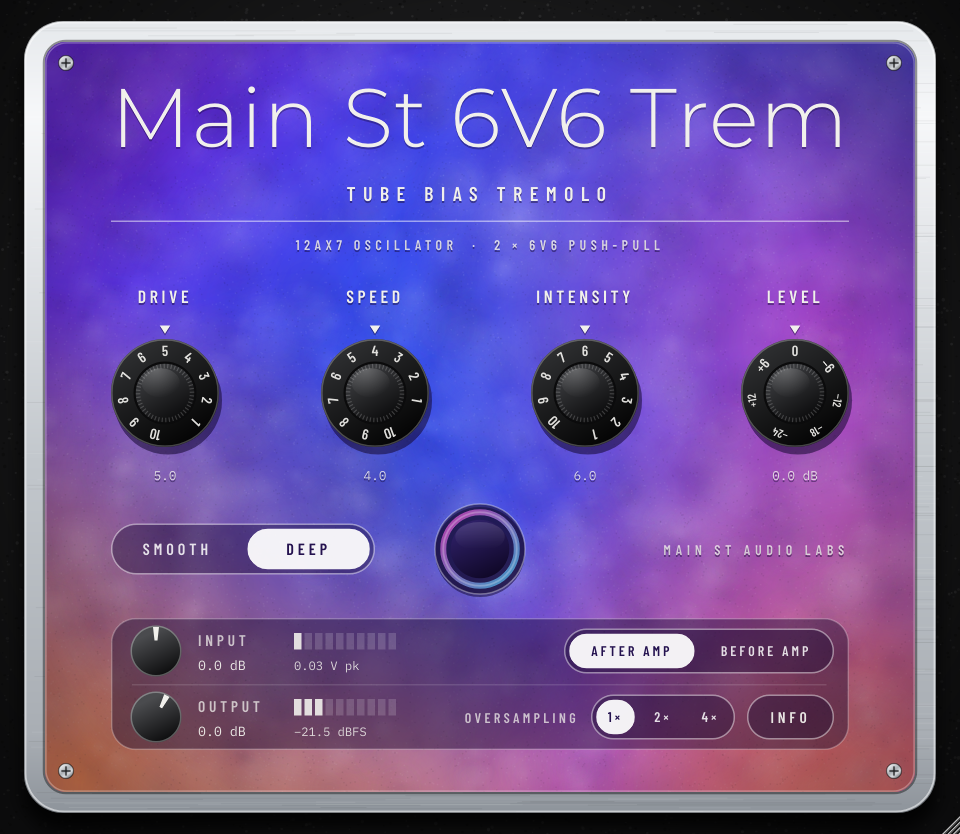The width and height of the screenshot is (960, 834).
Task: Click the INPUT 0.0 dB value
Action: [x=222, y=666]
